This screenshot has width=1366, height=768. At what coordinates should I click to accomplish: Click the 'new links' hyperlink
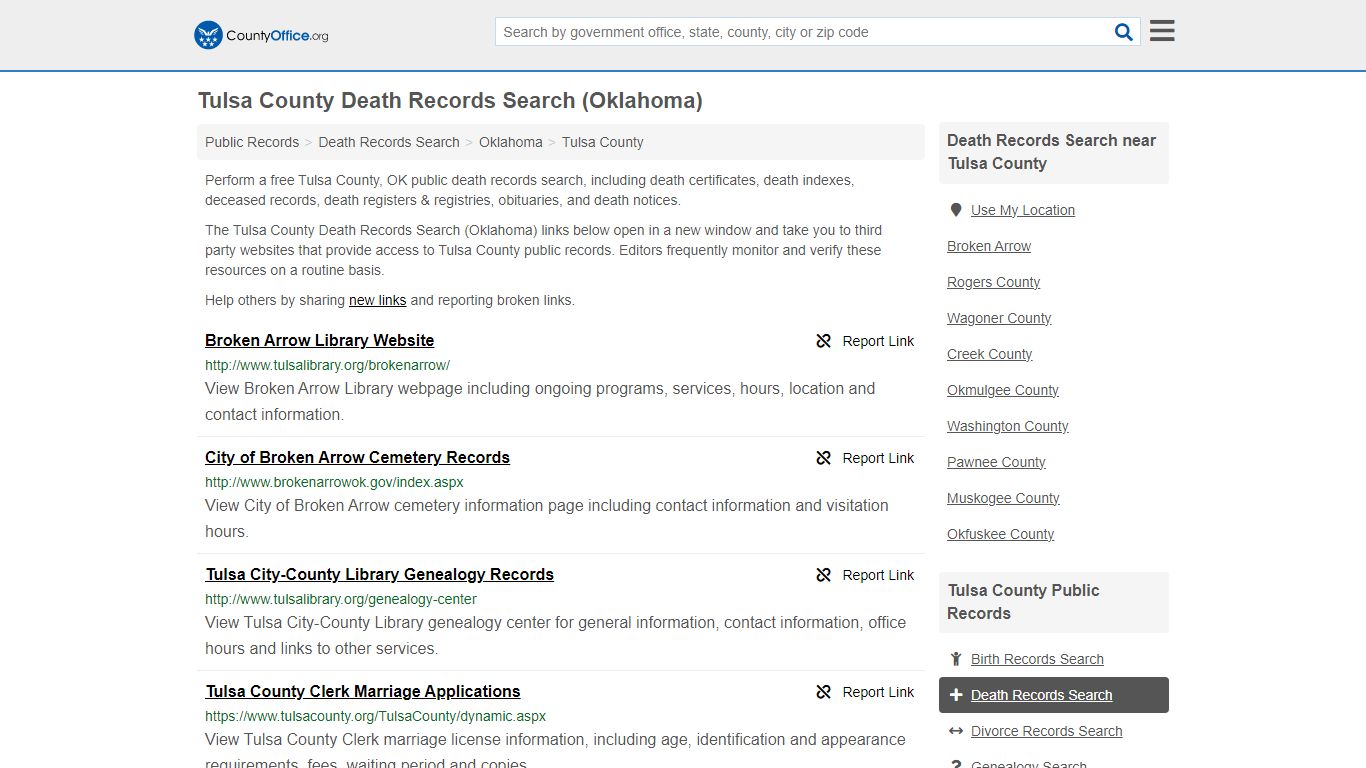tap(378, 300)
